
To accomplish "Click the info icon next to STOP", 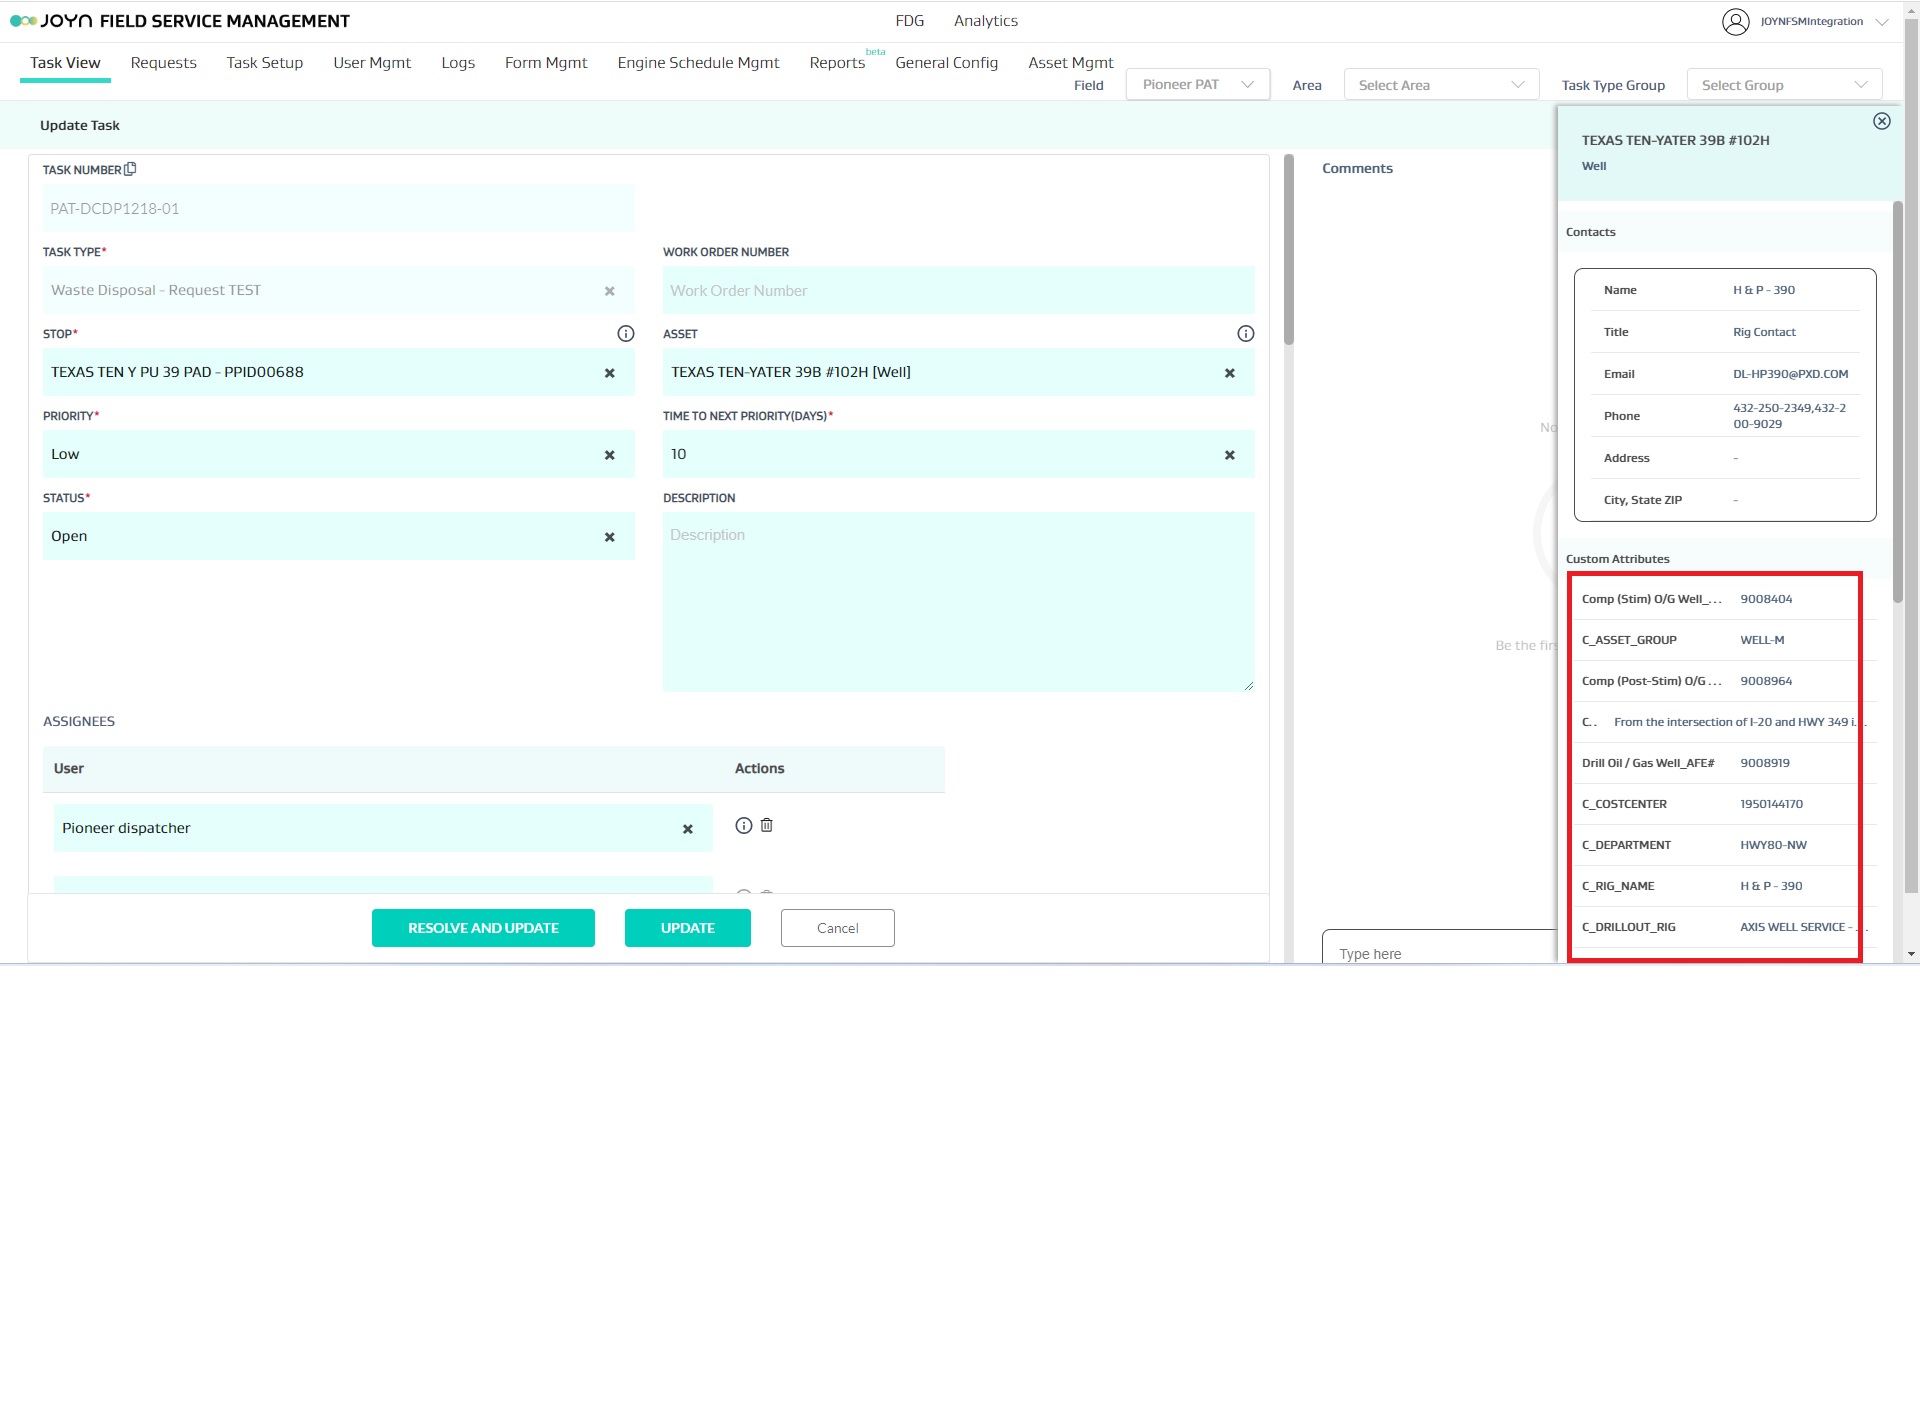I will (626, 334).
